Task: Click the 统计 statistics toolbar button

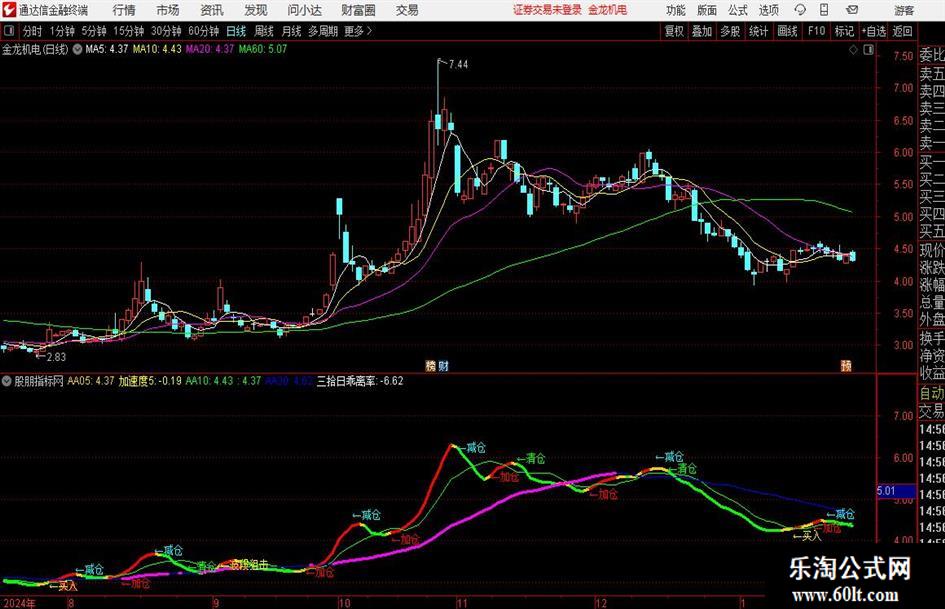Action: [x=758, y=31]
